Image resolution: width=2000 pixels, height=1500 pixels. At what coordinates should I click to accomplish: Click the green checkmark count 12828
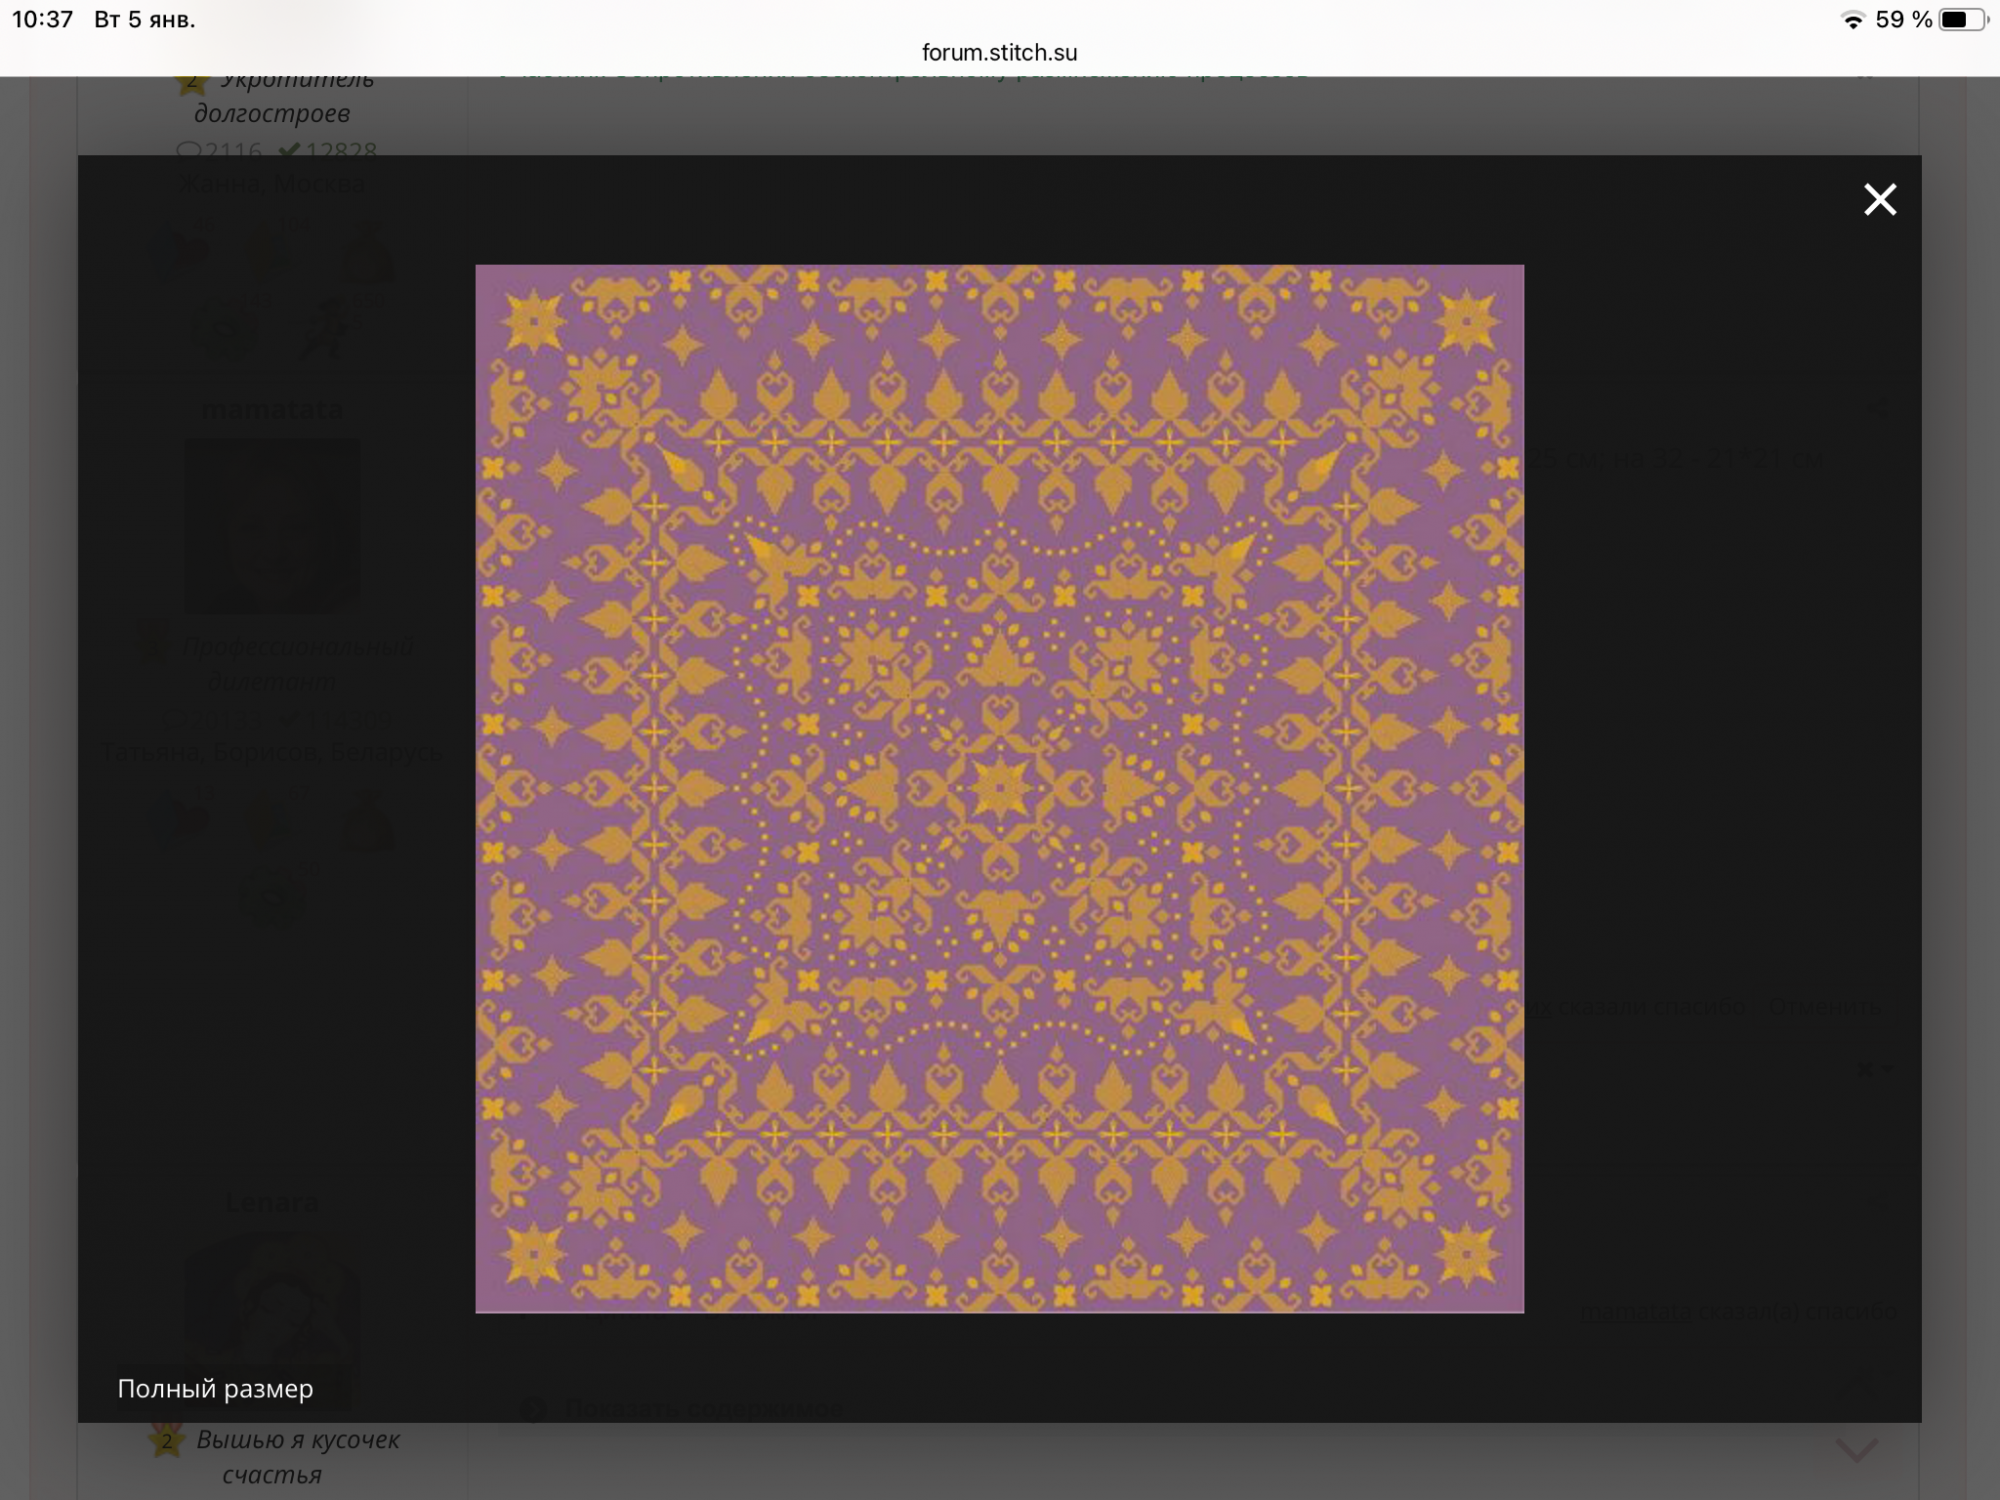[328, 151]
